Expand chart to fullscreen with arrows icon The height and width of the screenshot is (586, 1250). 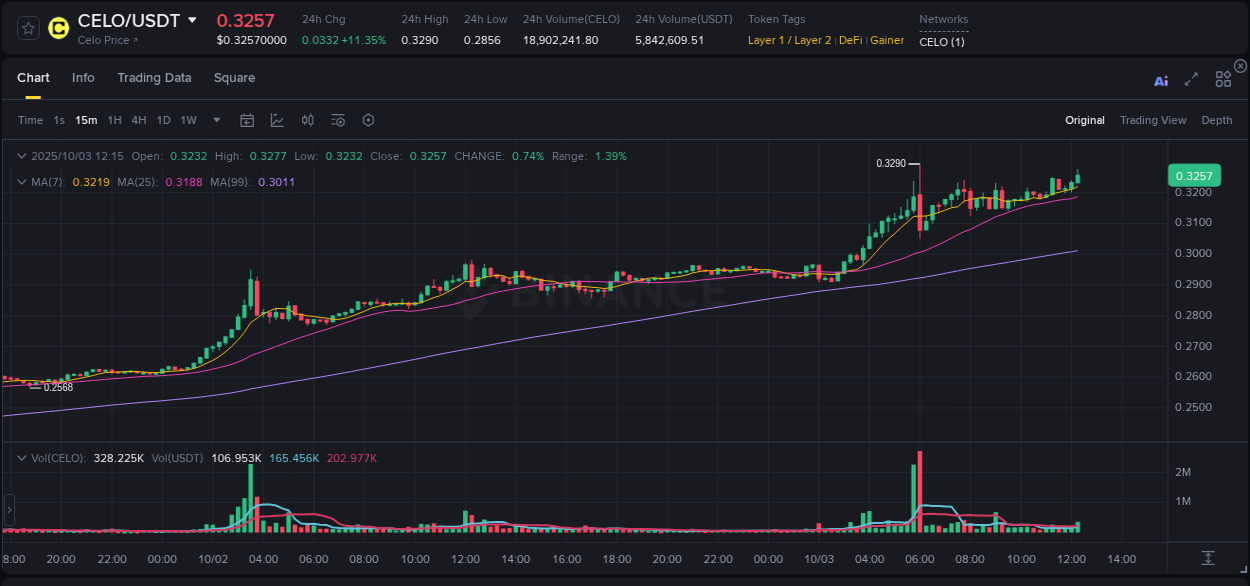1191,80
